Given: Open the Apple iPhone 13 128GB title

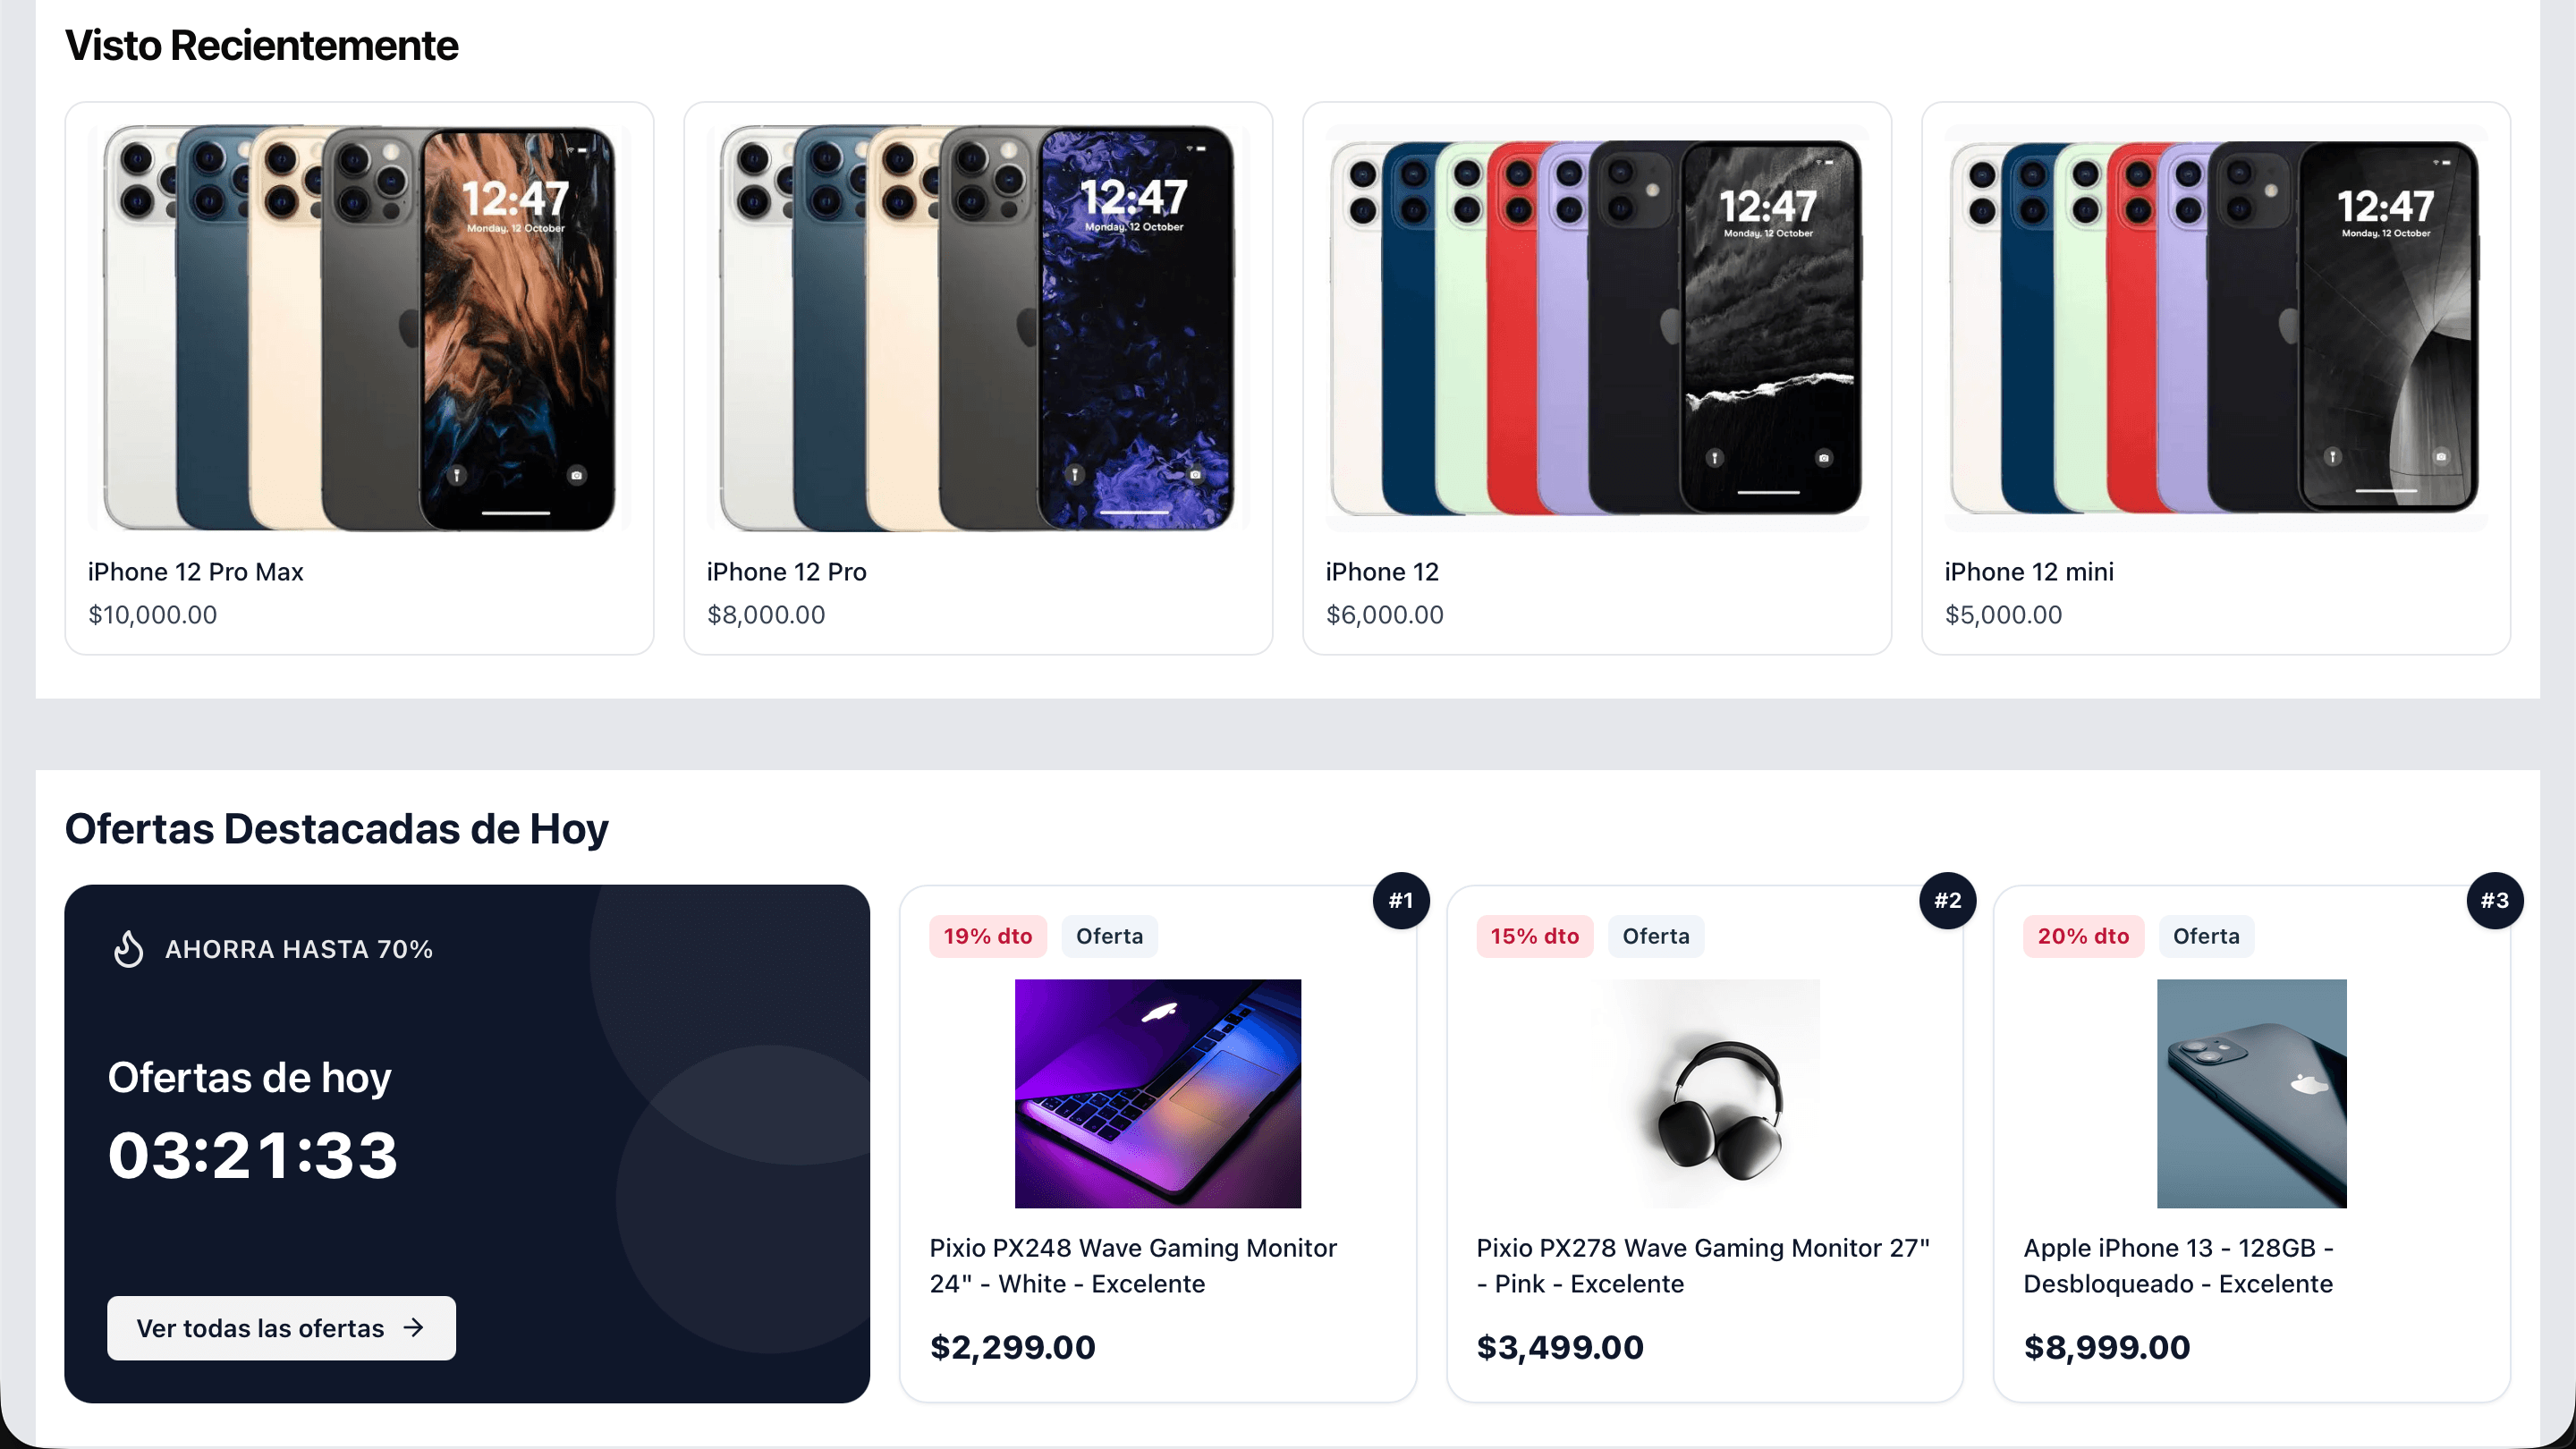Looking at the screenshot, I should coord(2178,1265).
